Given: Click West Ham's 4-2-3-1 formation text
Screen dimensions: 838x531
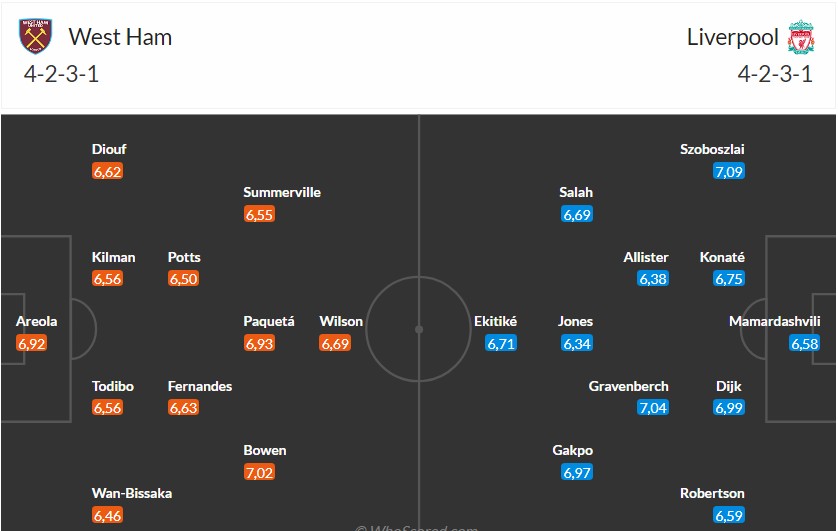Looking at the screenshot, I should point(59,74).
